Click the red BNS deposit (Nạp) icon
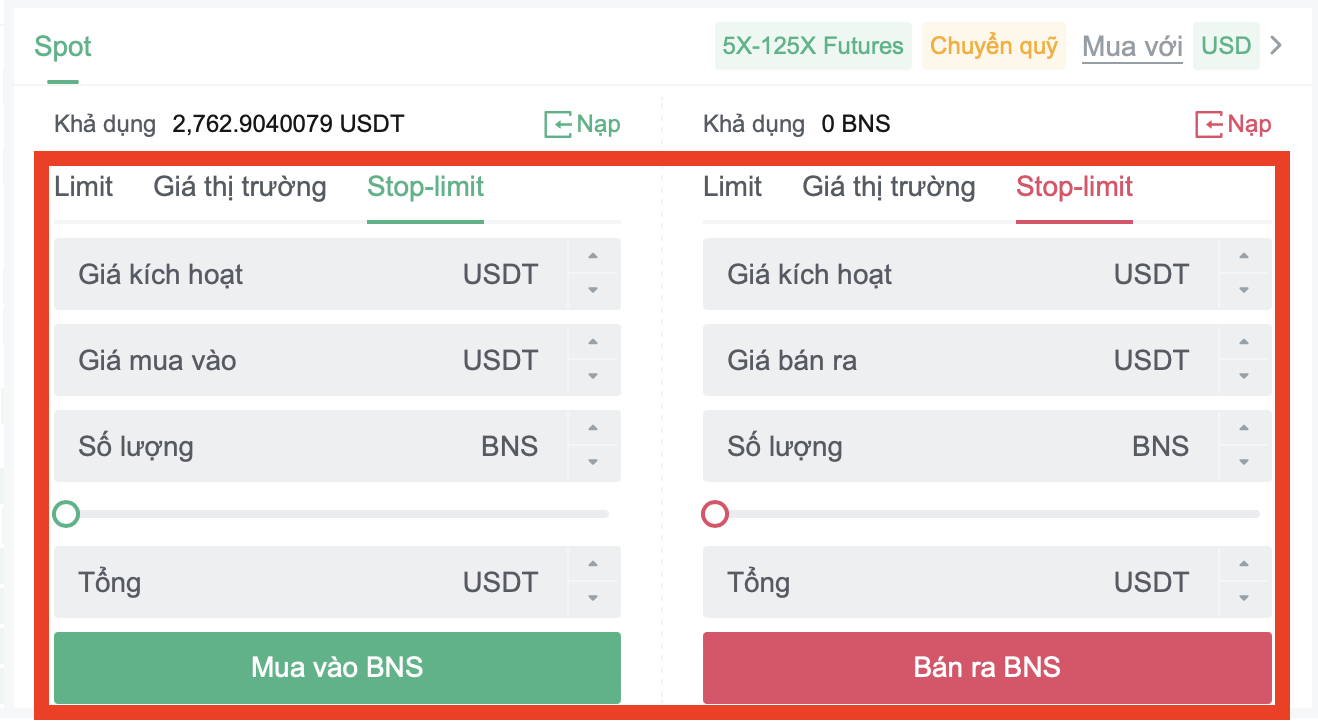The height and width of the screenshot is (726, 1318). pos(1209,125)
